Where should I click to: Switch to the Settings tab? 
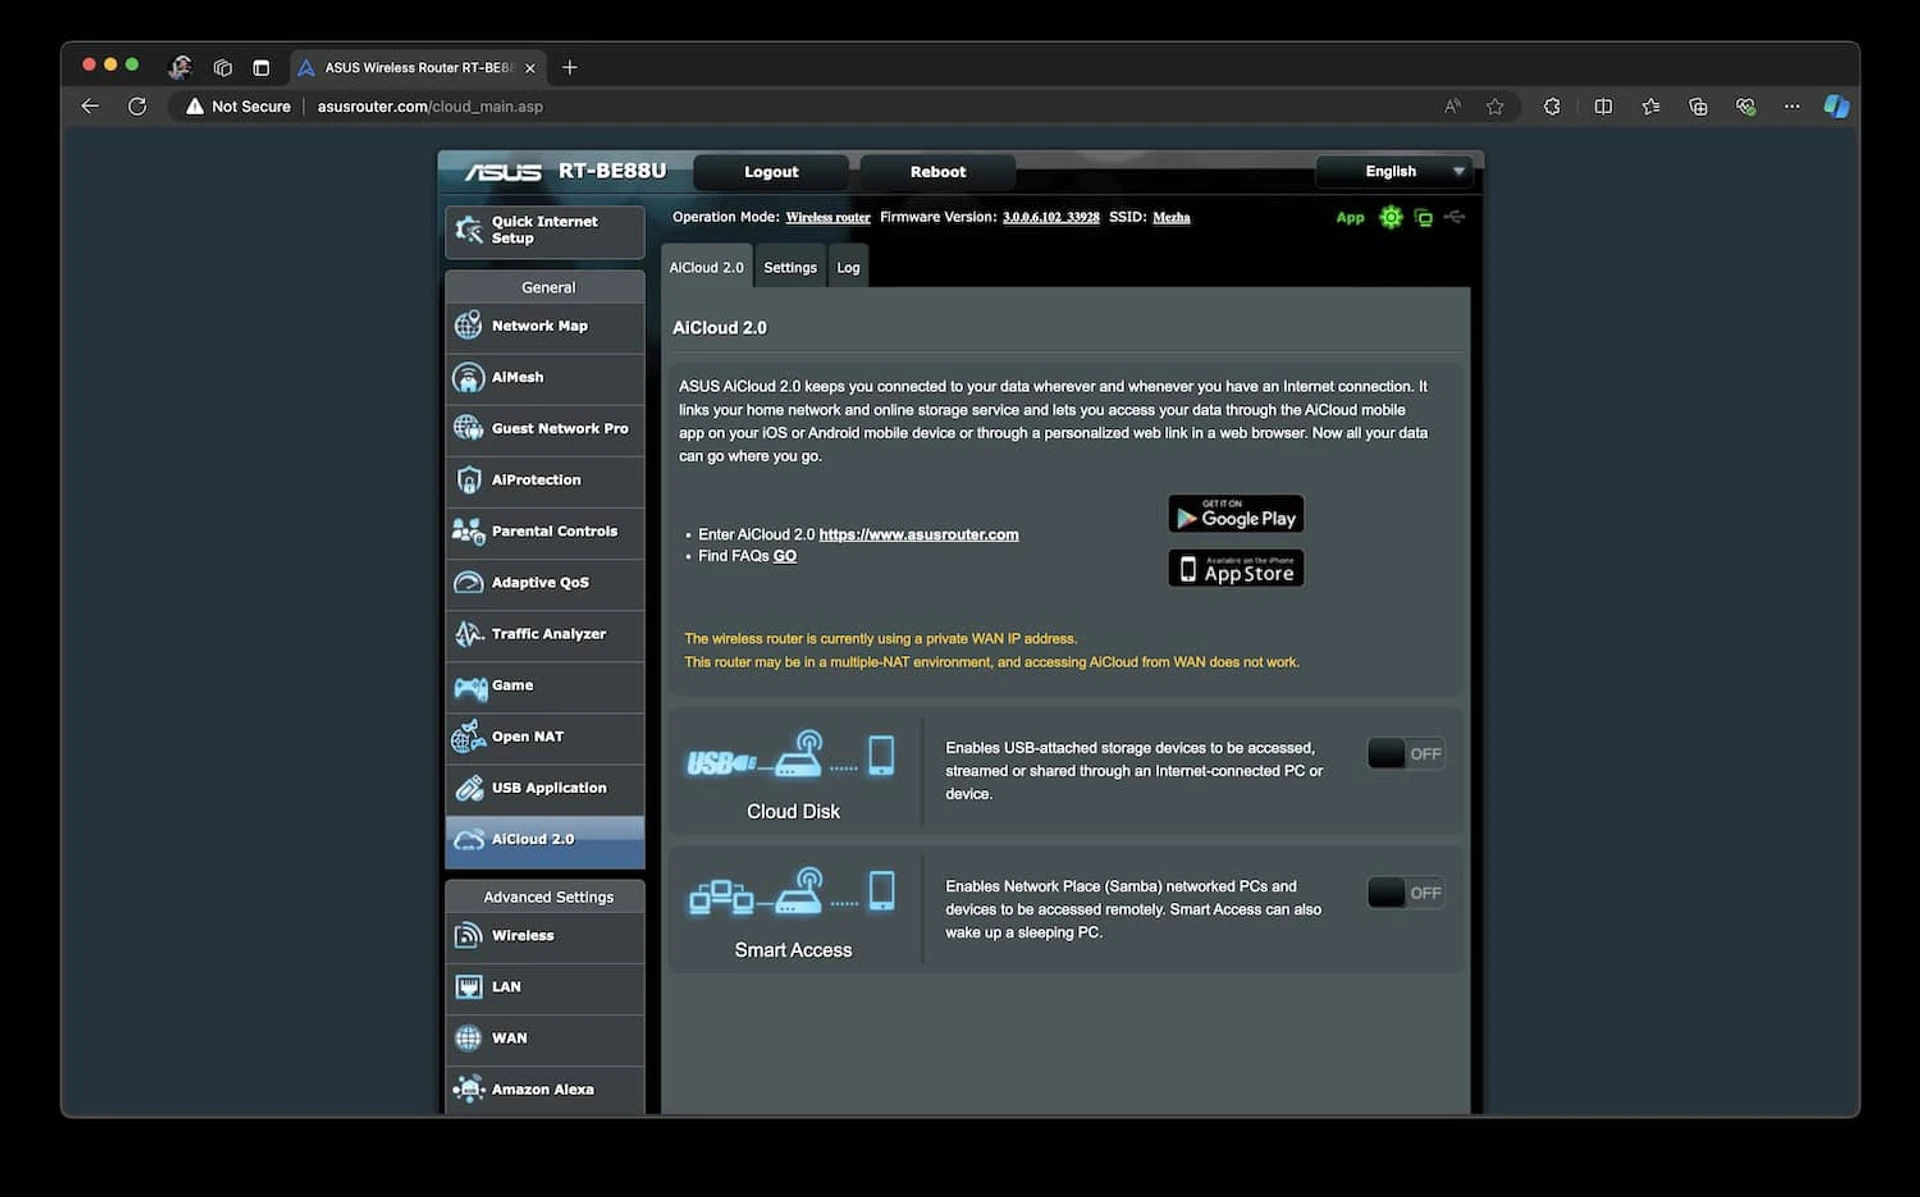pos(790,267)
